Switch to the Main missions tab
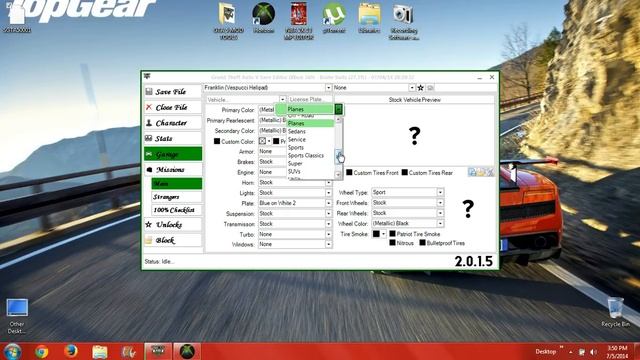Viewport: 640px width, 360px height. point(176,183)
